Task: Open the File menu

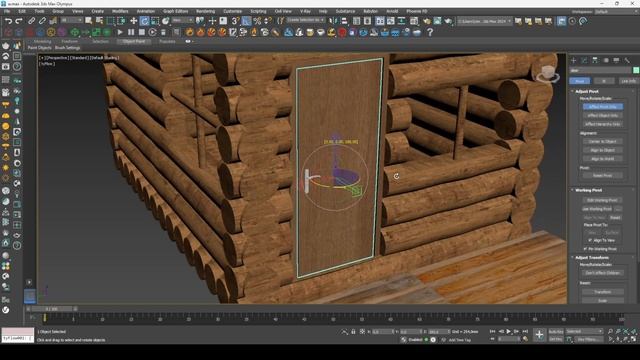Action: 7,11
